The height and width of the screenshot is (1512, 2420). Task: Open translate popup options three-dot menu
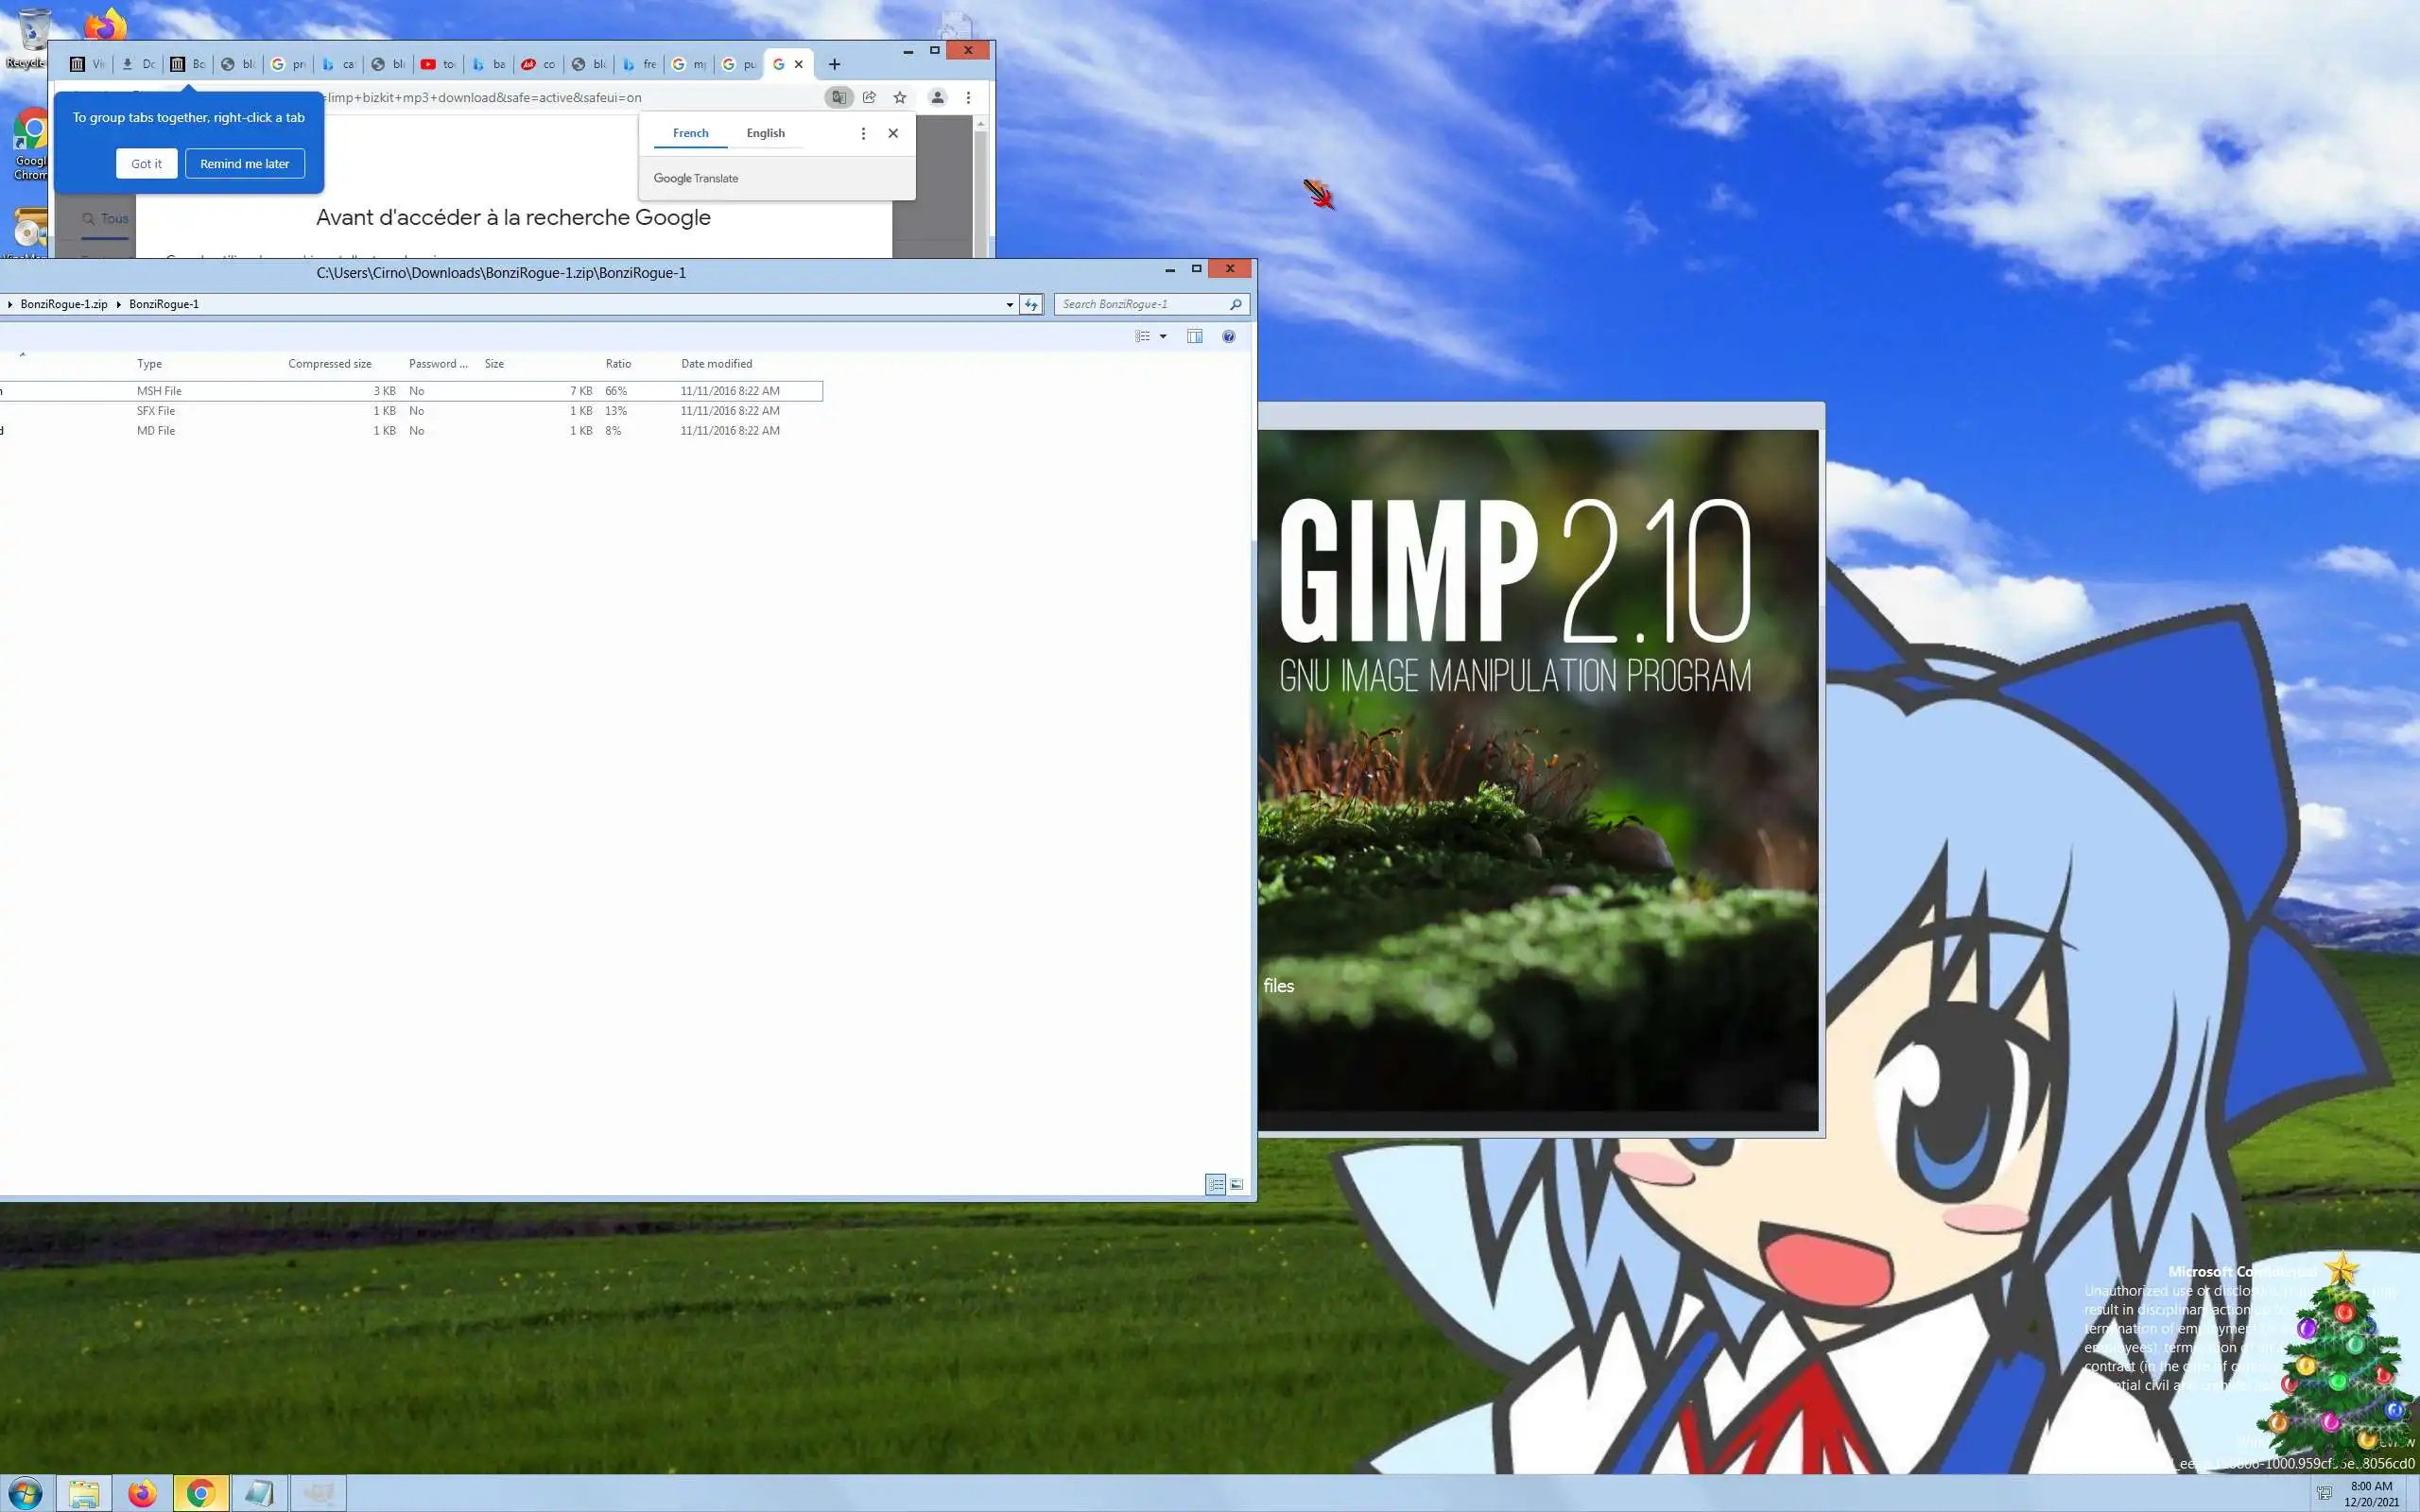(863, 133)
